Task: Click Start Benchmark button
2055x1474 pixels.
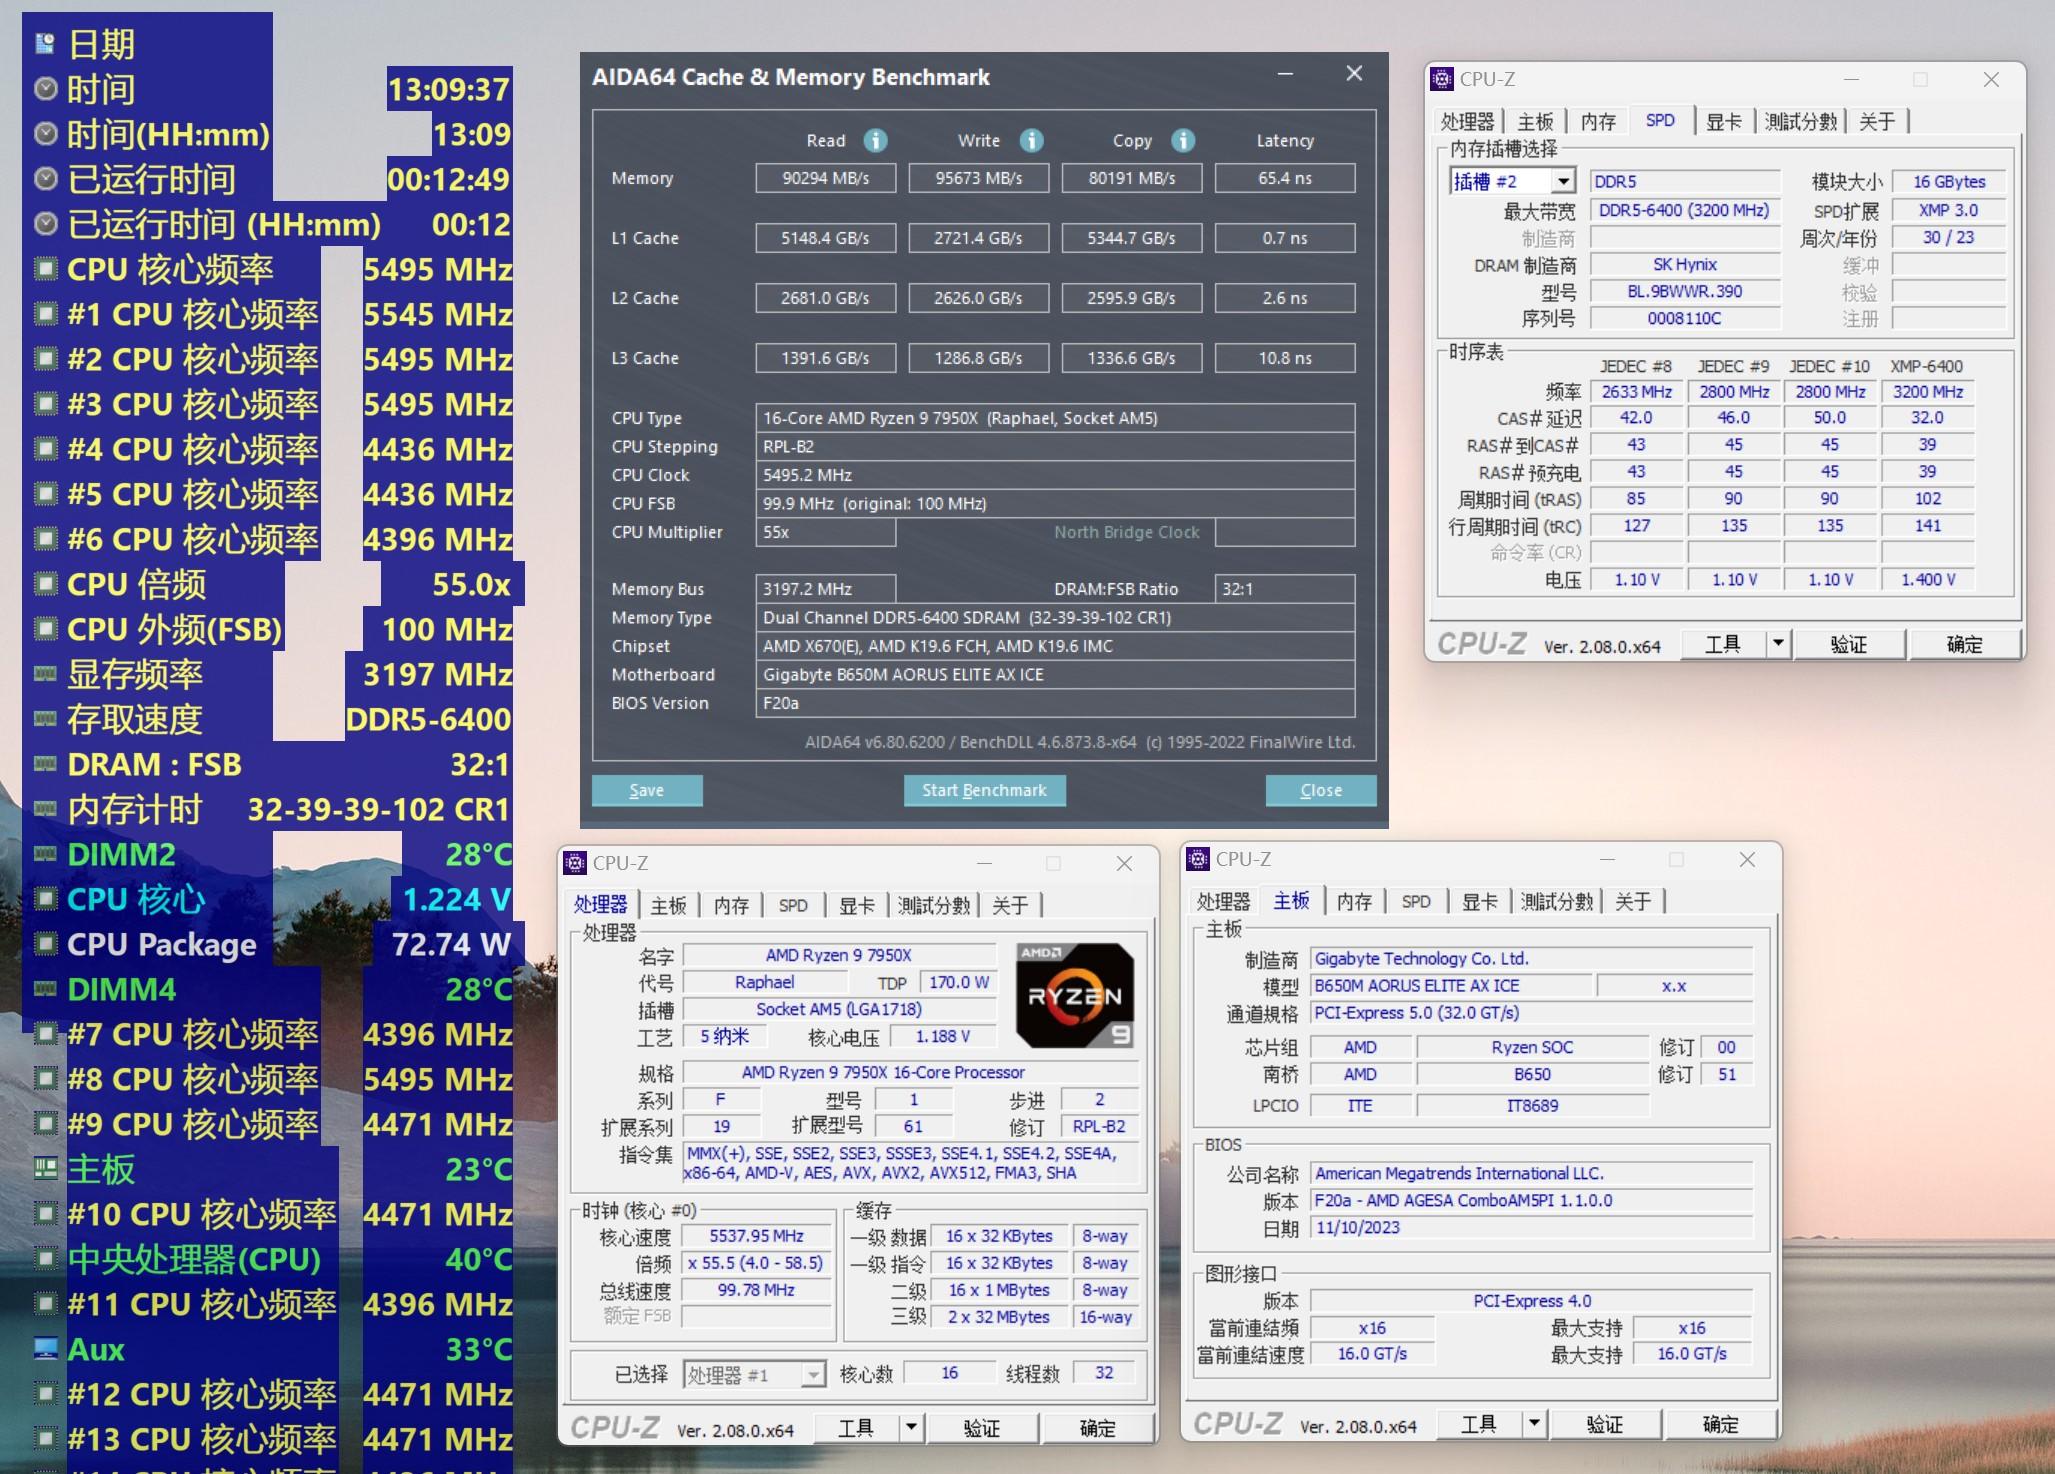Action: coord(984,790)
